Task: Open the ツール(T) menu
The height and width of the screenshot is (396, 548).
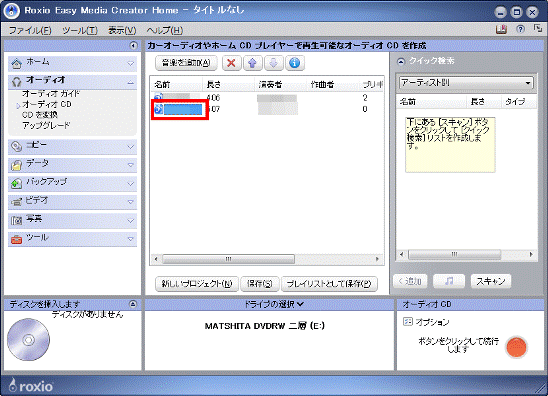Action: click(x=80, y=30)
